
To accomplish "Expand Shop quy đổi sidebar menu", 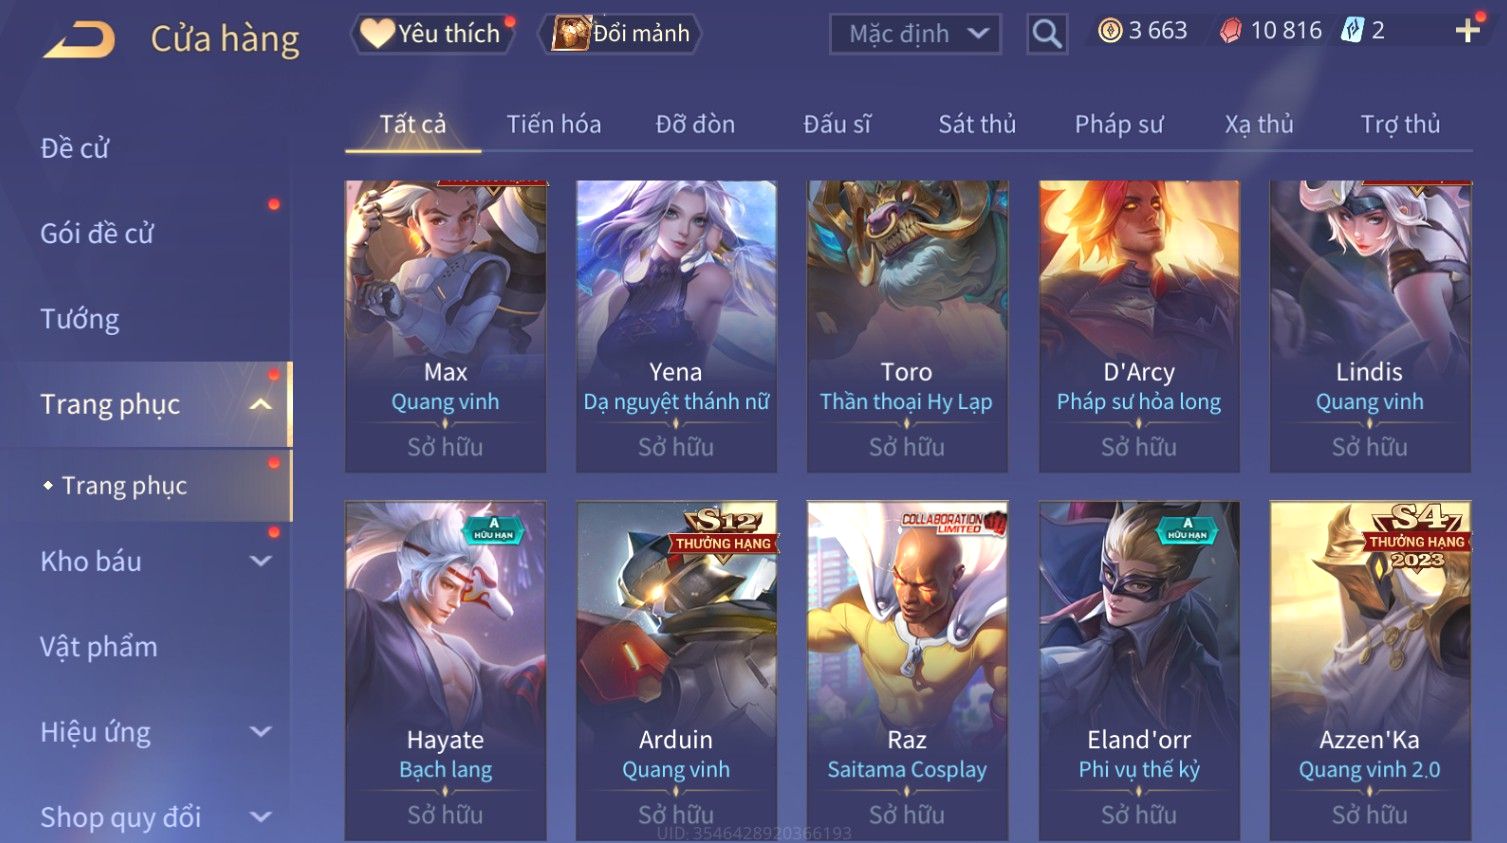I will (261, 817).
